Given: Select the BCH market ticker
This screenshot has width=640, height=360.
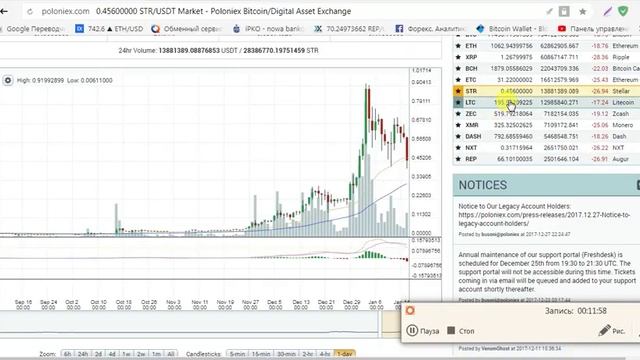Looking at the screenshot, I should coord(471,69).
